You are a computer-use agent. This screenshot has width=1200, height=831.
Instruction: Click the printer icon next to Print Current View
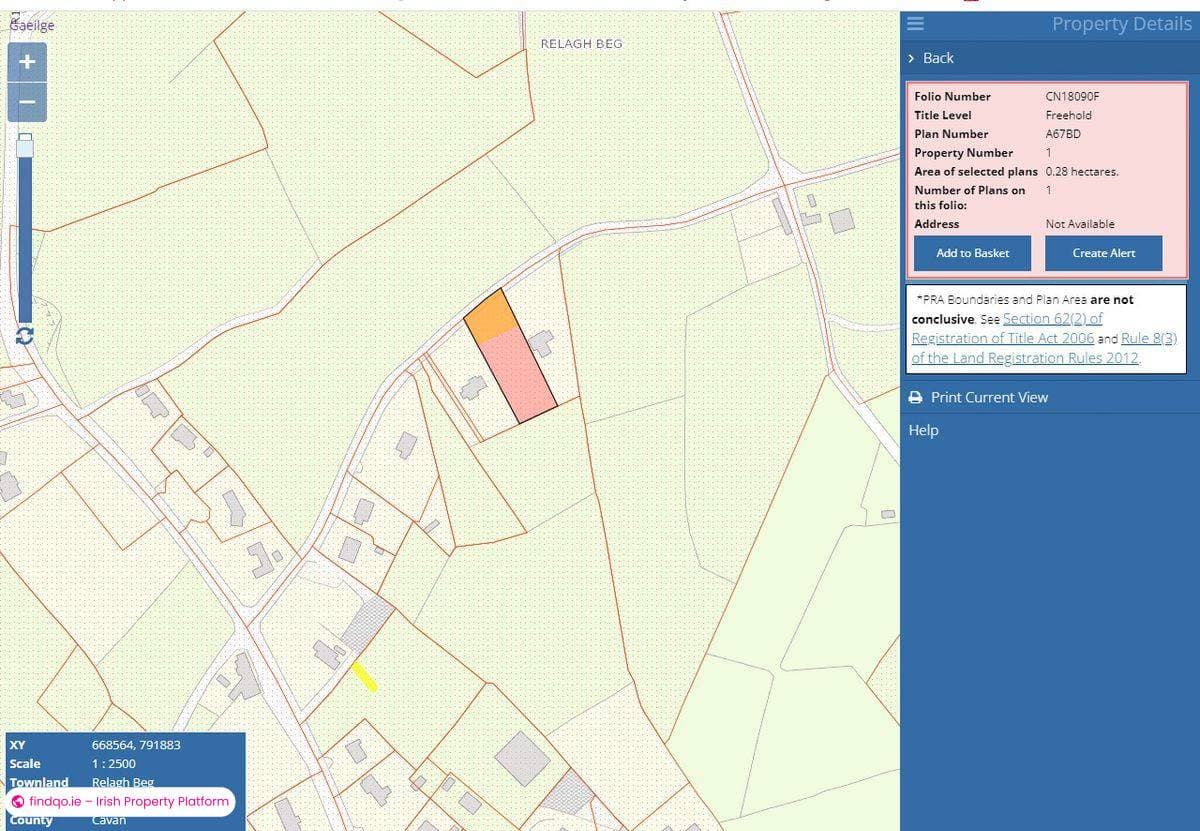click(x=916, y=397)
